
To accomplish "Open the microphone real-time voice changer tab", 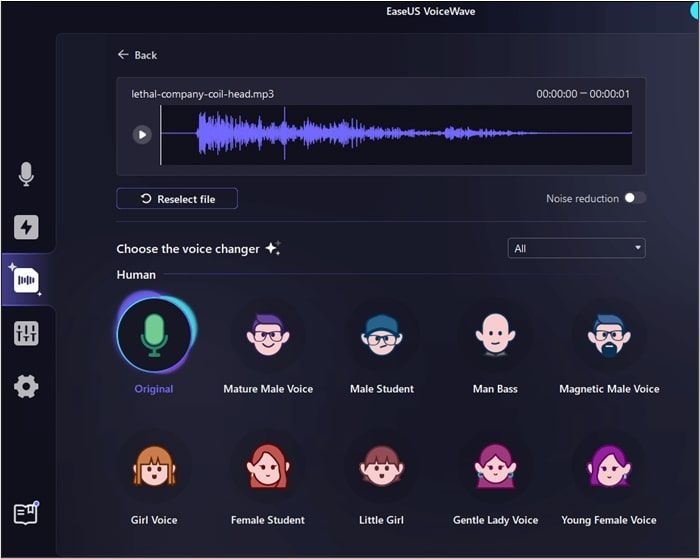I will 26,174.
